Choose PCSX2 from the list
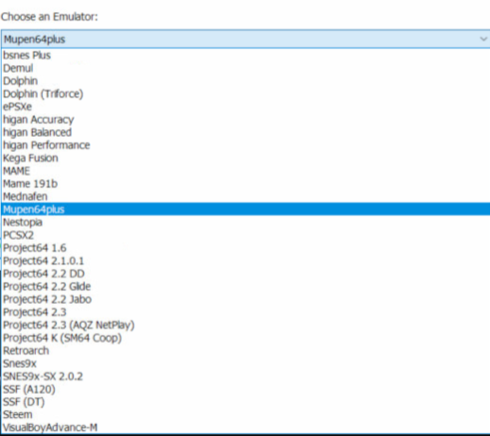490x436 pixels. 246,235
